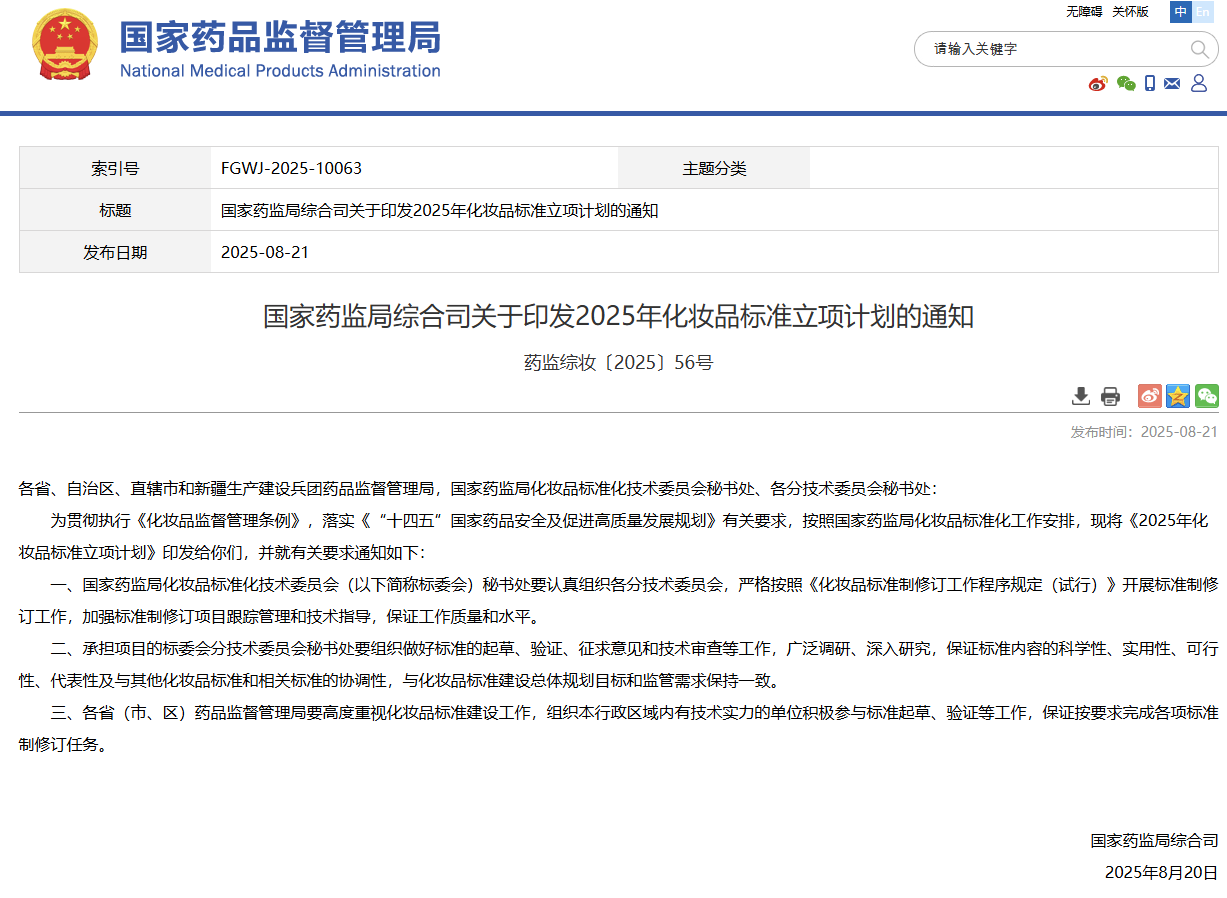The image size is (1227, 898).
Task: Click the search magnifier icon
Action: pyautogui.click(x=1199, y=49)
